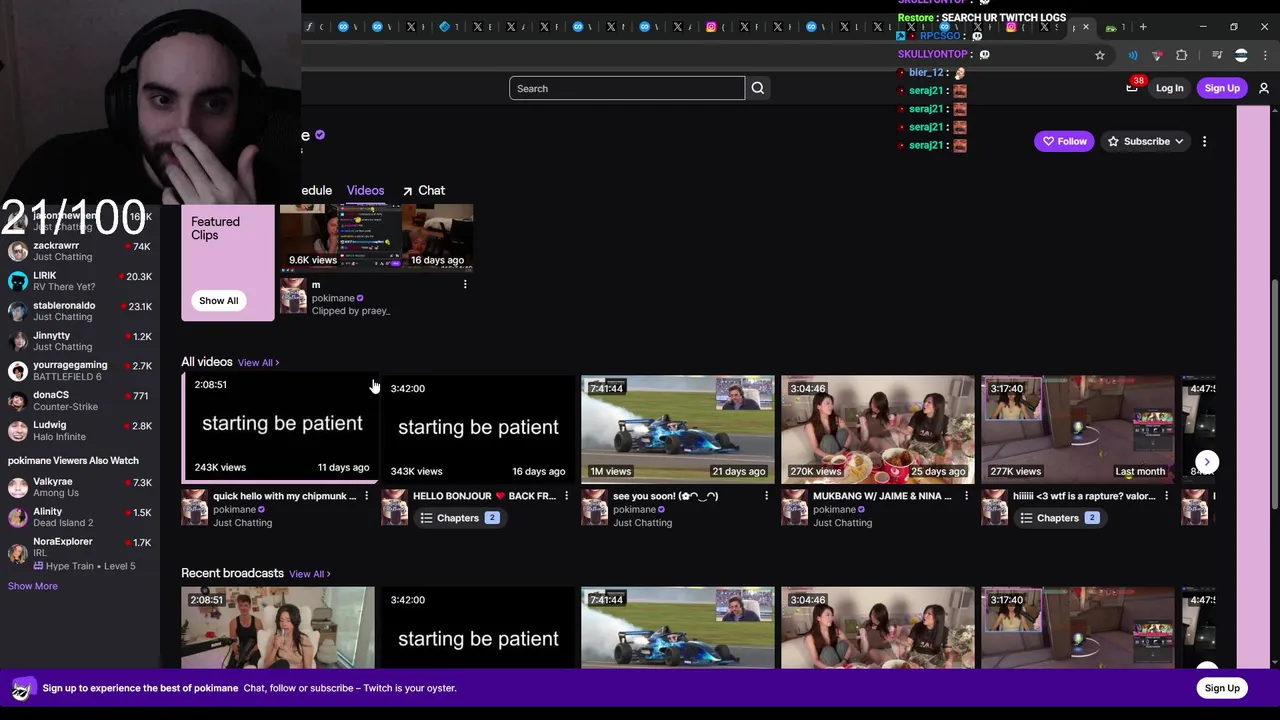
Task: Switch to the Videos tab
Action: pos(365,190)
